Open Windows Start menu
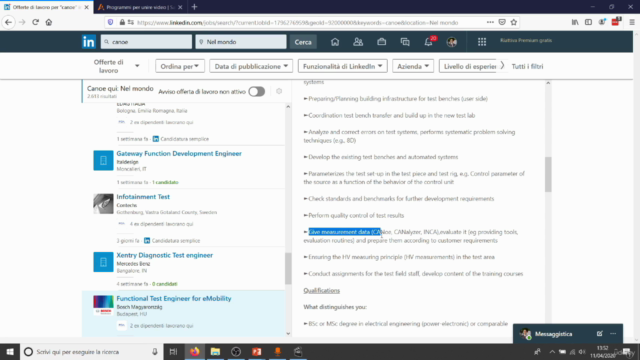The width and height of the screenshot is (640, 360). coord(10,351)
